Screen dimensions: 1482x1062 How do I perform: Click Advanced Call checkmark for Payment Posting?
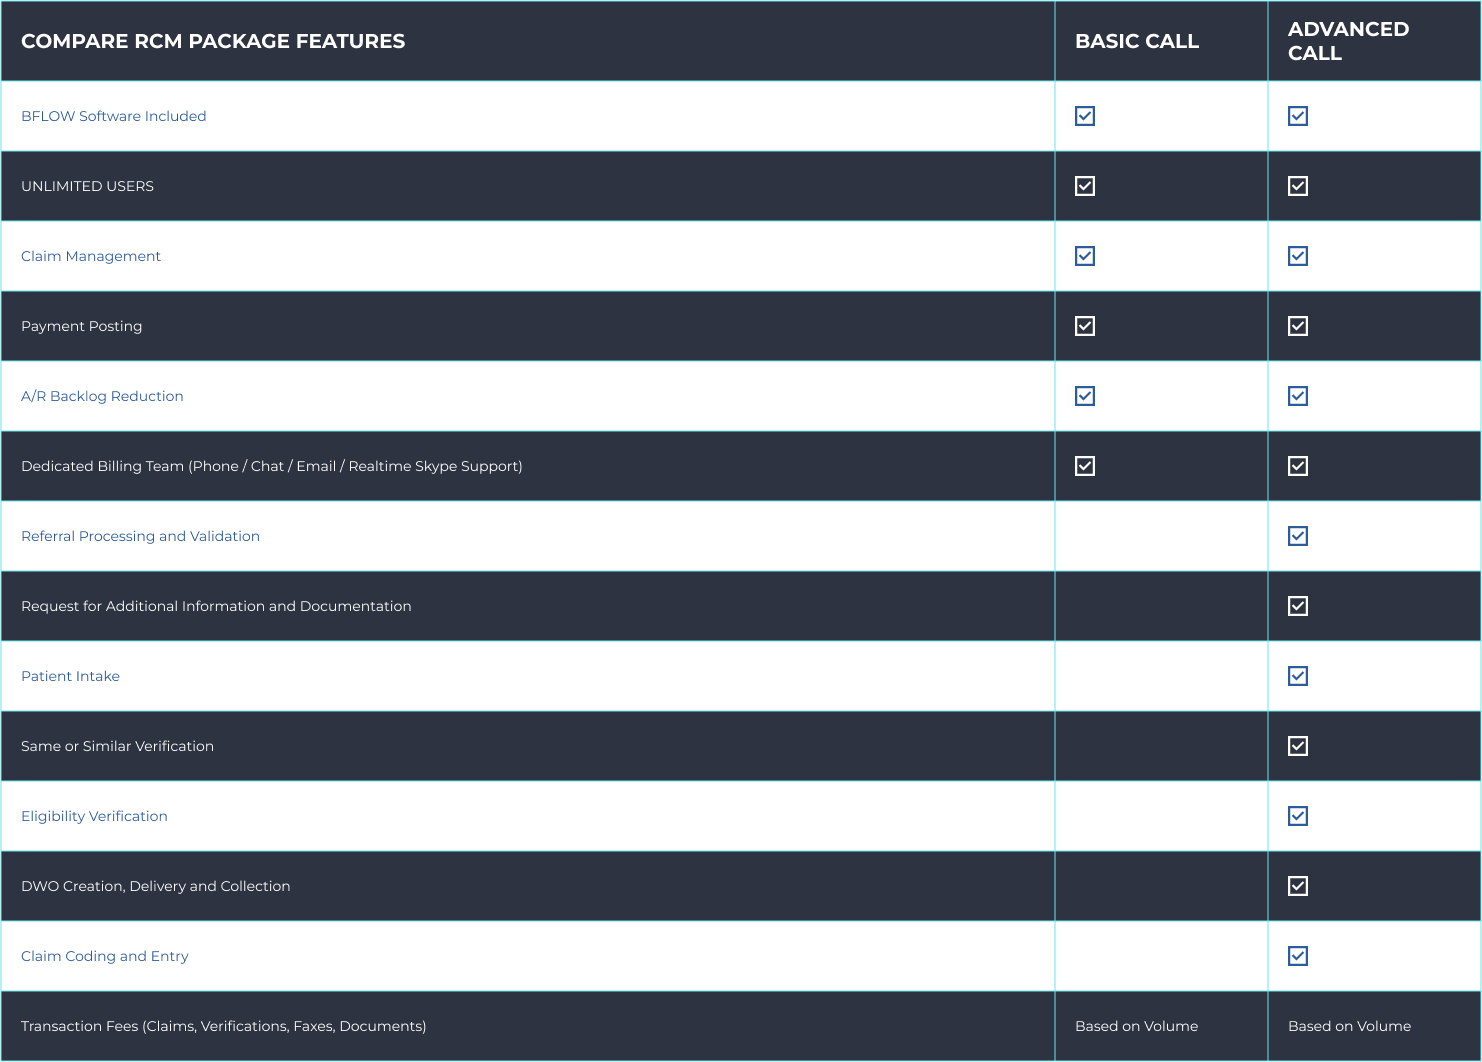point(1298,326)
